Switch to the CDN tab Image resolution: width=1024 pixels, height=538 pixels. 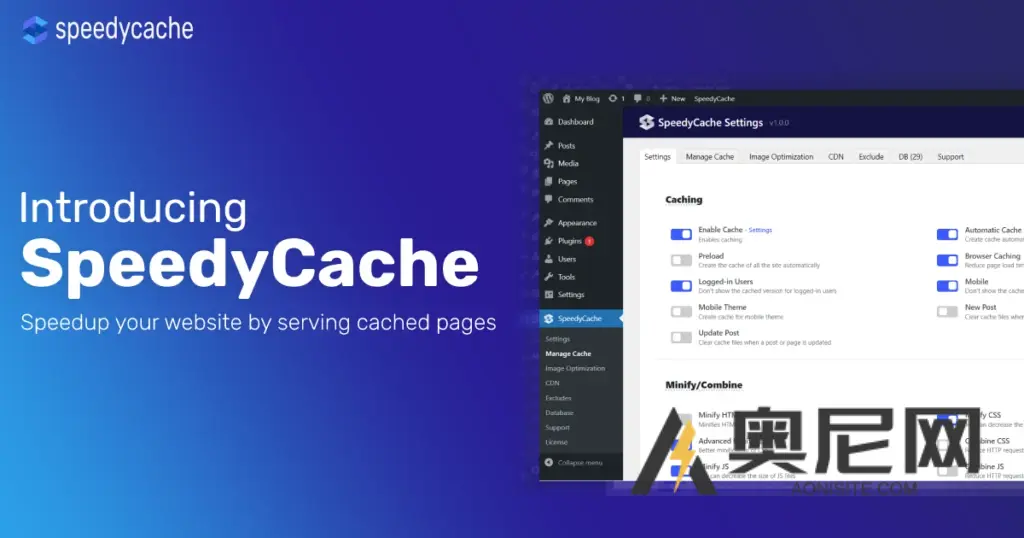pos(836,157)
